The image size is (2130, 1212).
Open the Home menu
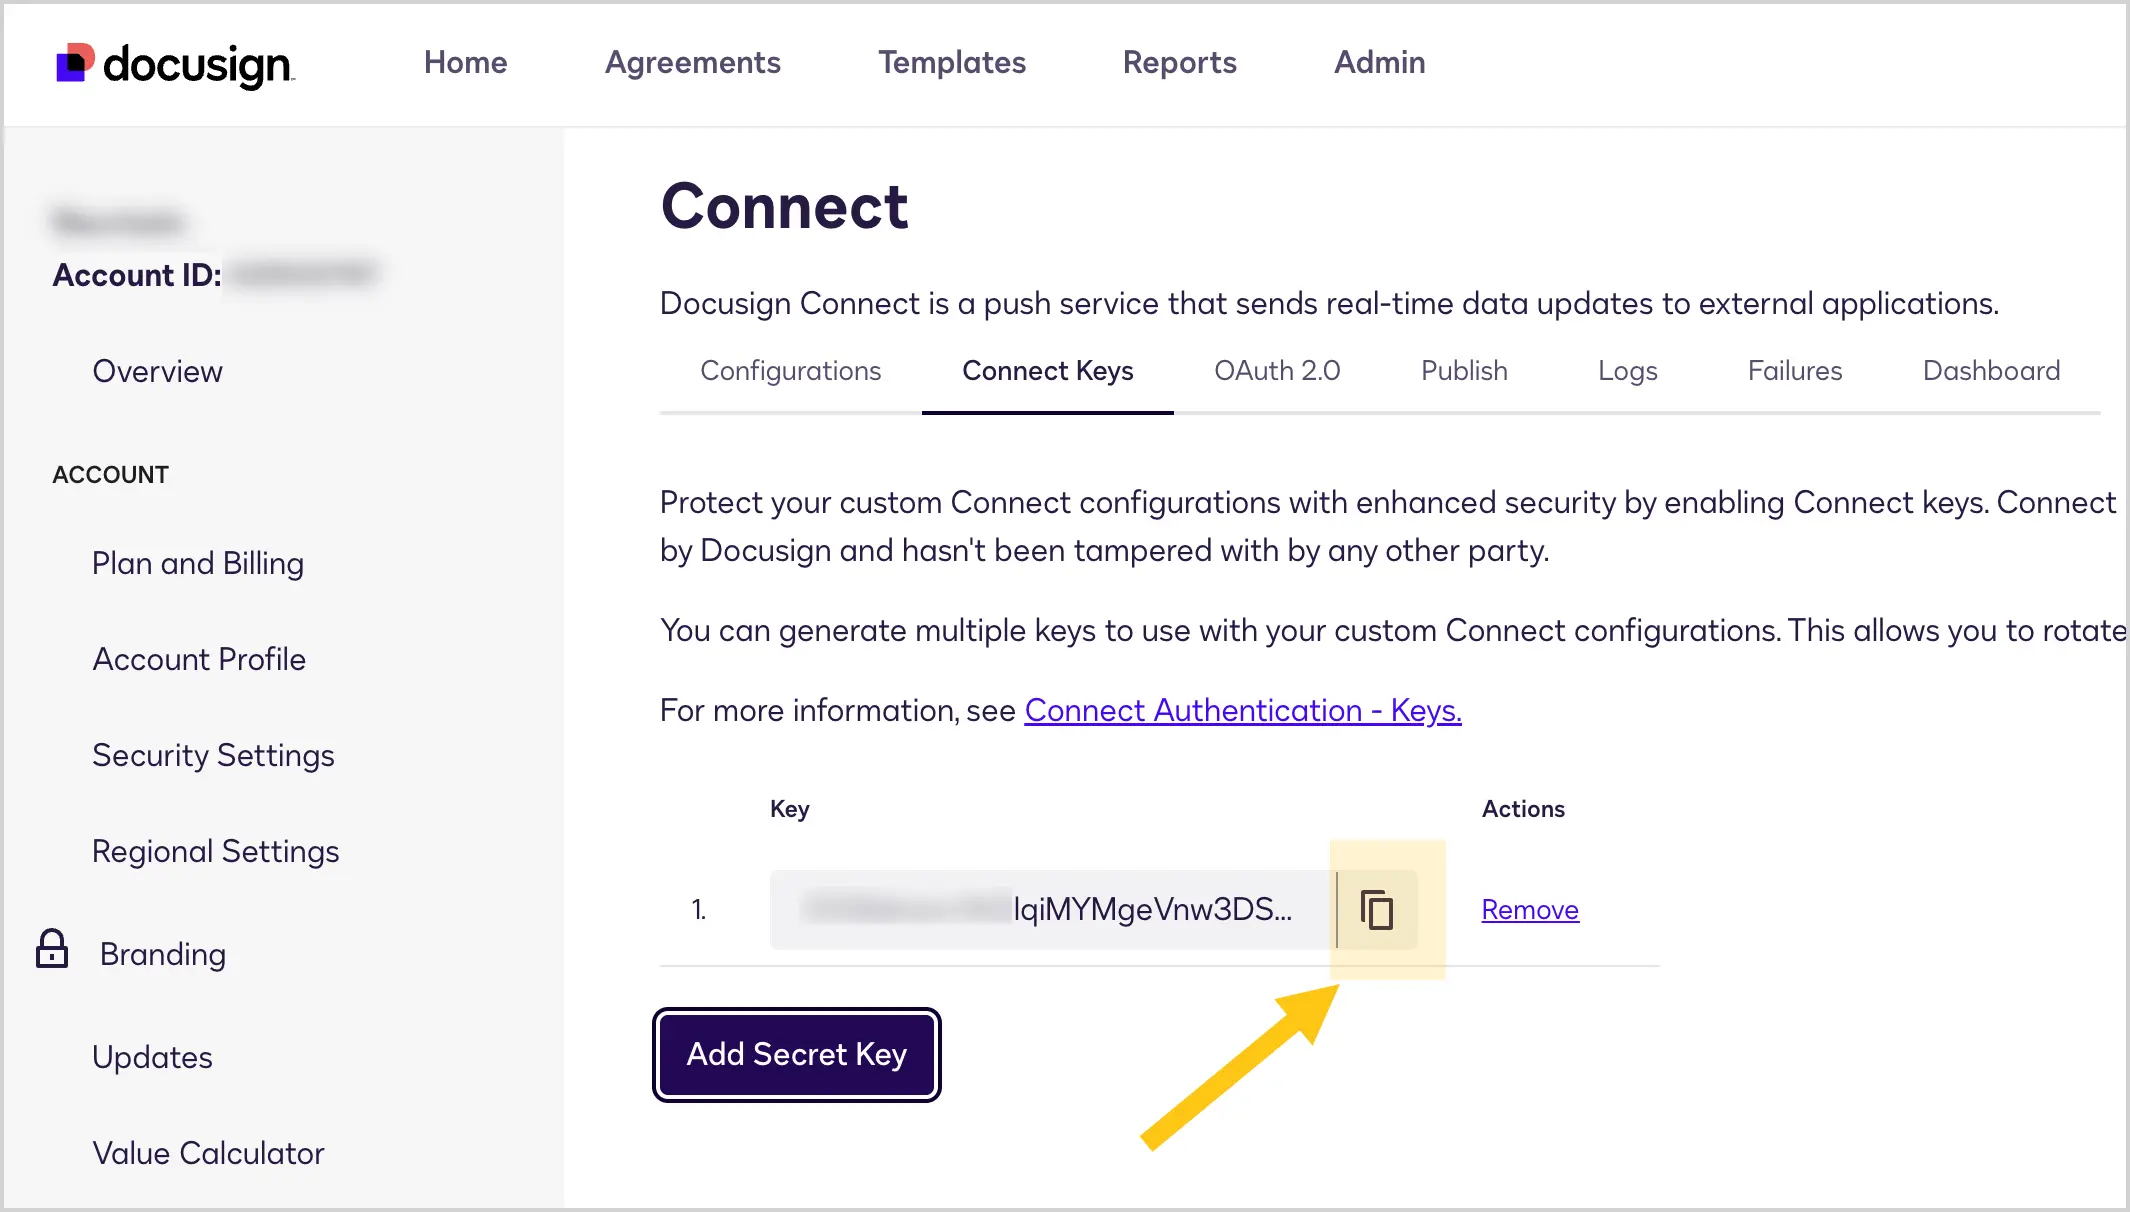pyautogui.click(x=465, y=62)
